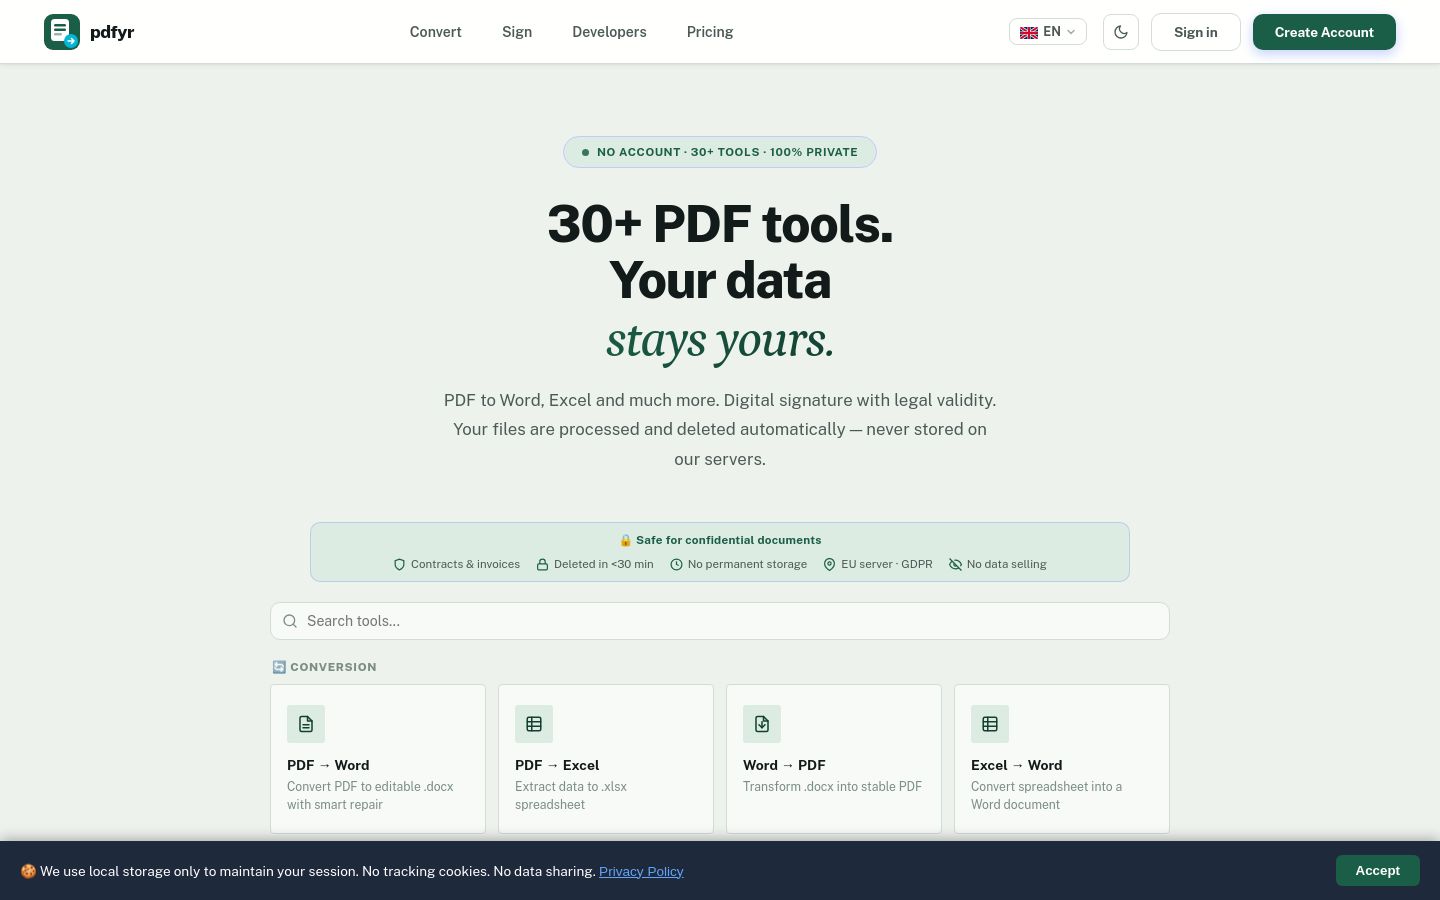Open the Sign menu
This screenshot has height=900, width=1440.
[517, 32]
